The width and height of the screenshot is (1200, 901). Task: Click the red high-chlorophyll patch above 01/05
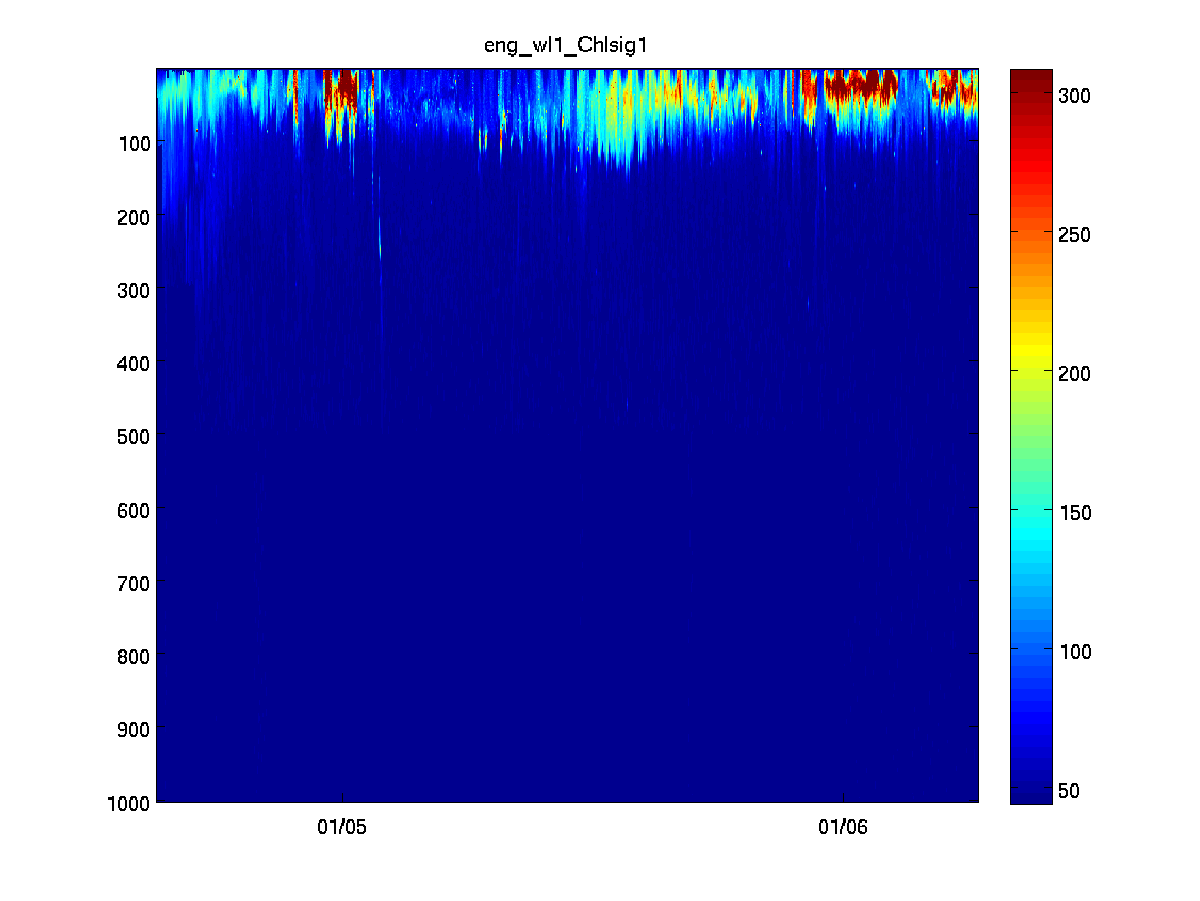coord(343,90)
